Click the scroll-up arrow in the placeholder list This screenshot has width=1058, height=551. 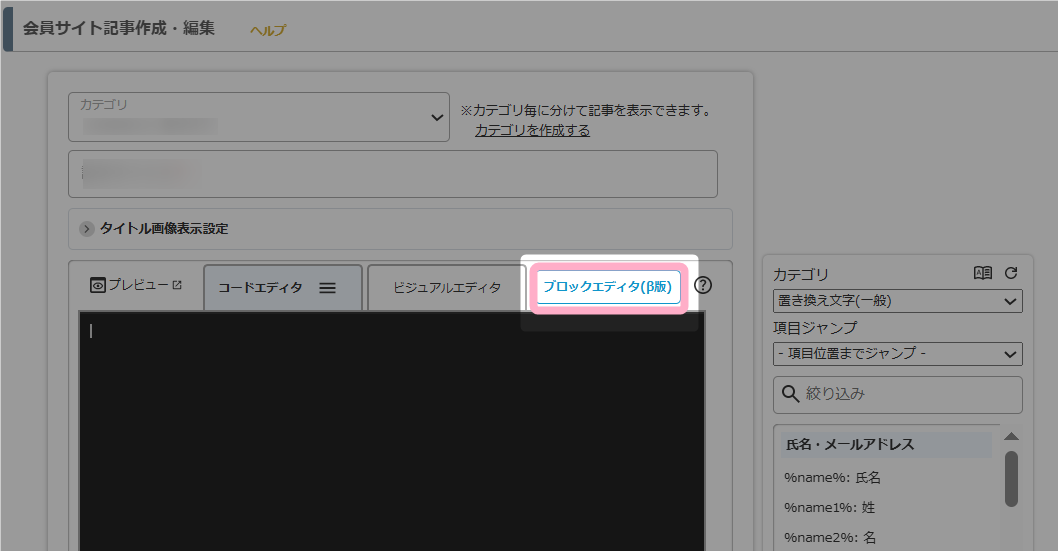click(x=1011, y=436)
